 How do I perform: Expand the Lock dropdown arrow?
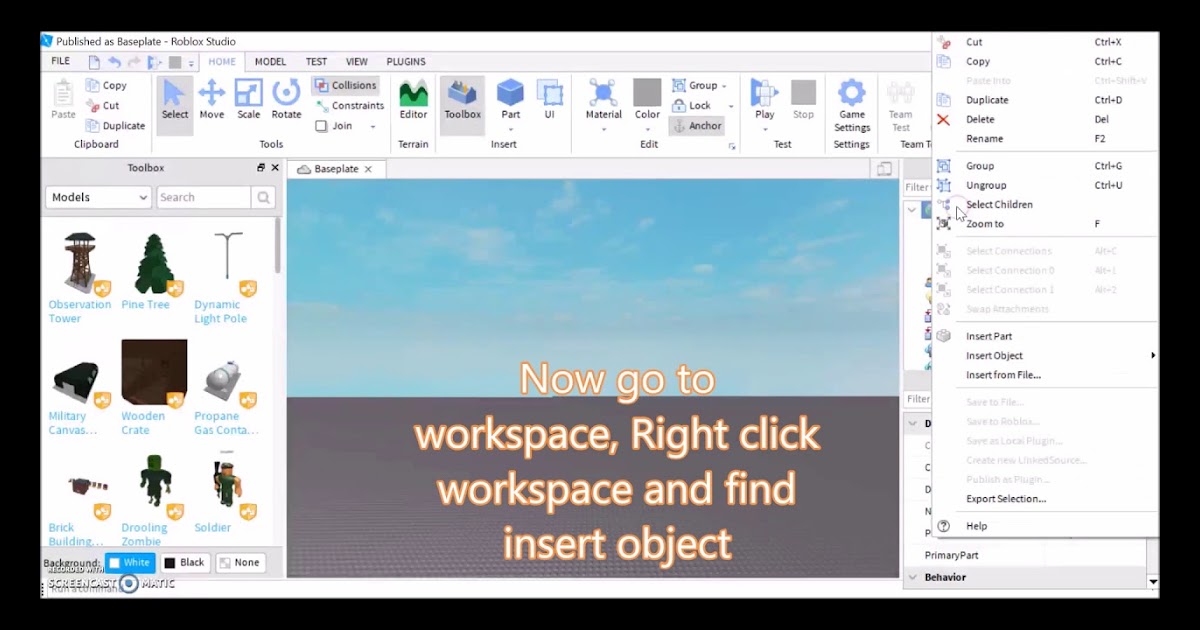pos(730,106)
